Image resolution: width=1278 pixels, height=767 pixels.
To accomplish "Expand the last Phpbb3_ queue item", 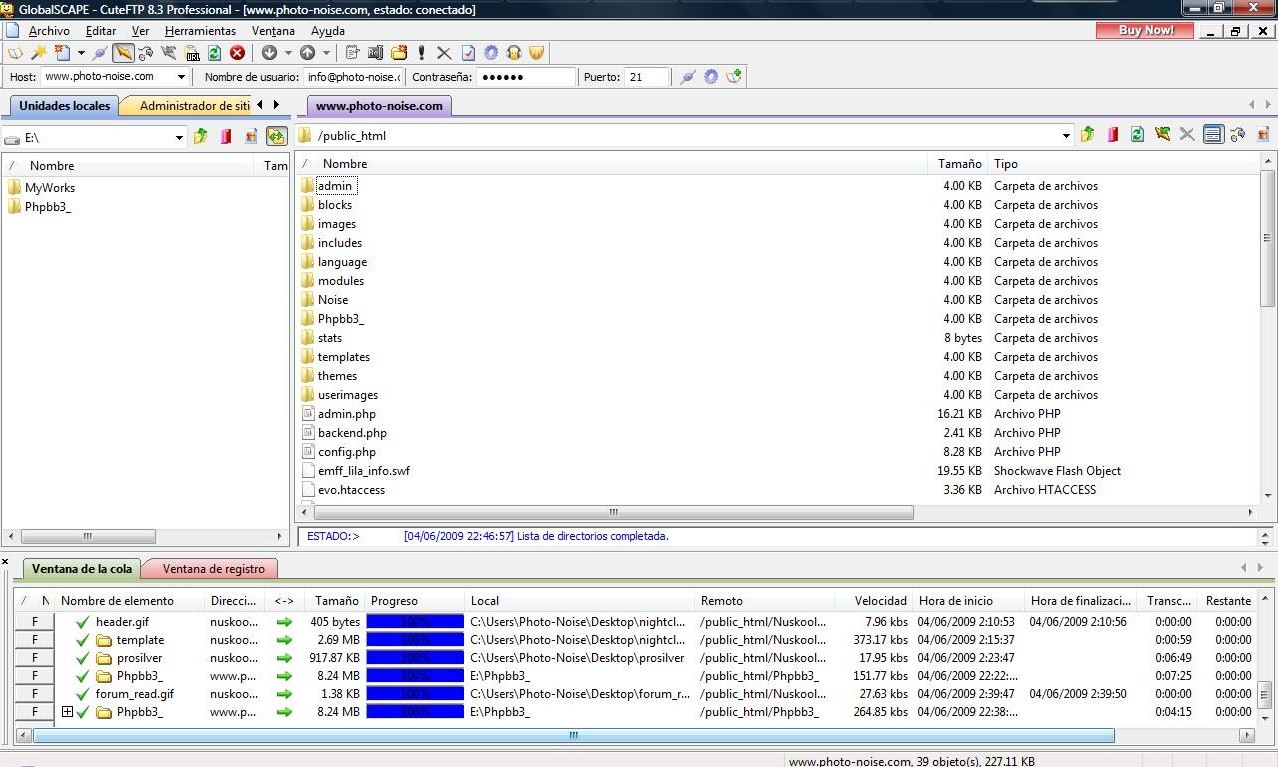I will 67,712.
